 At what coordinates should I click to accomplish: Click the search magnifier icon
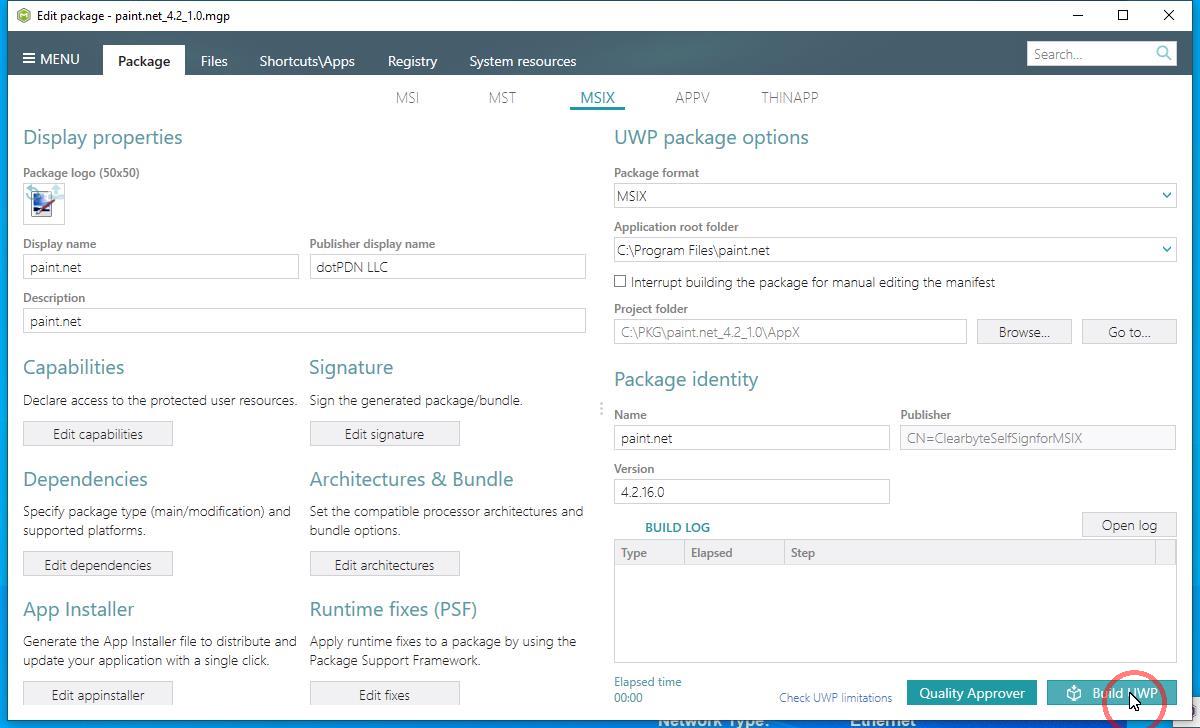[x=1163, y=53]
